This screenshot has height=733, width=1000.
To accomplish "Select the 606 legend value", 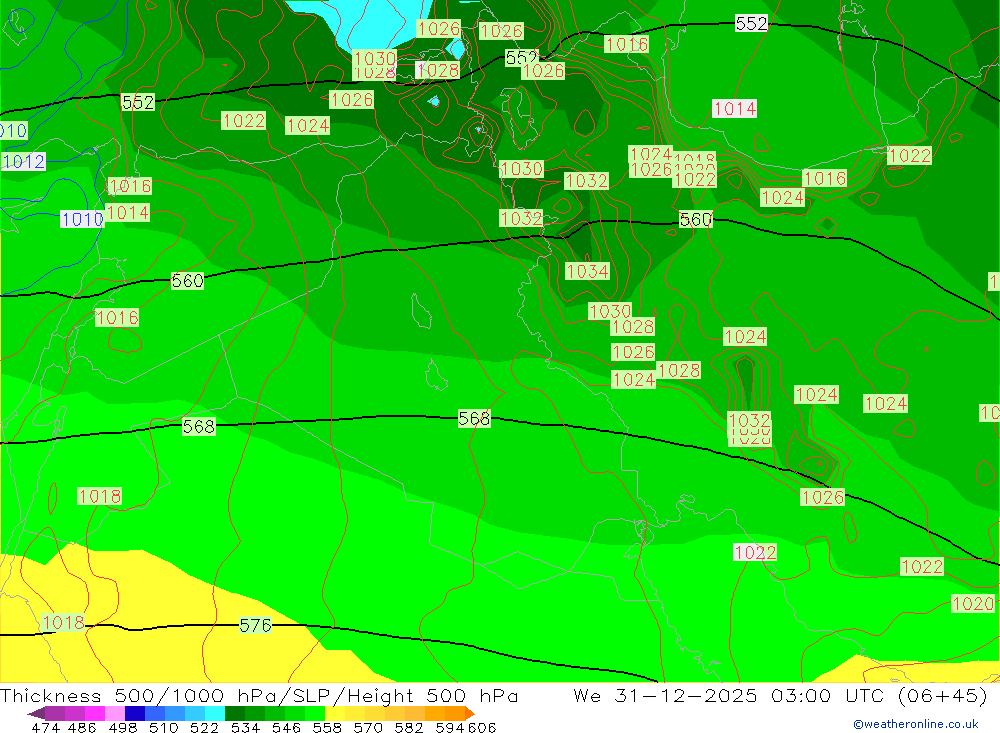I will click(482, 727).
